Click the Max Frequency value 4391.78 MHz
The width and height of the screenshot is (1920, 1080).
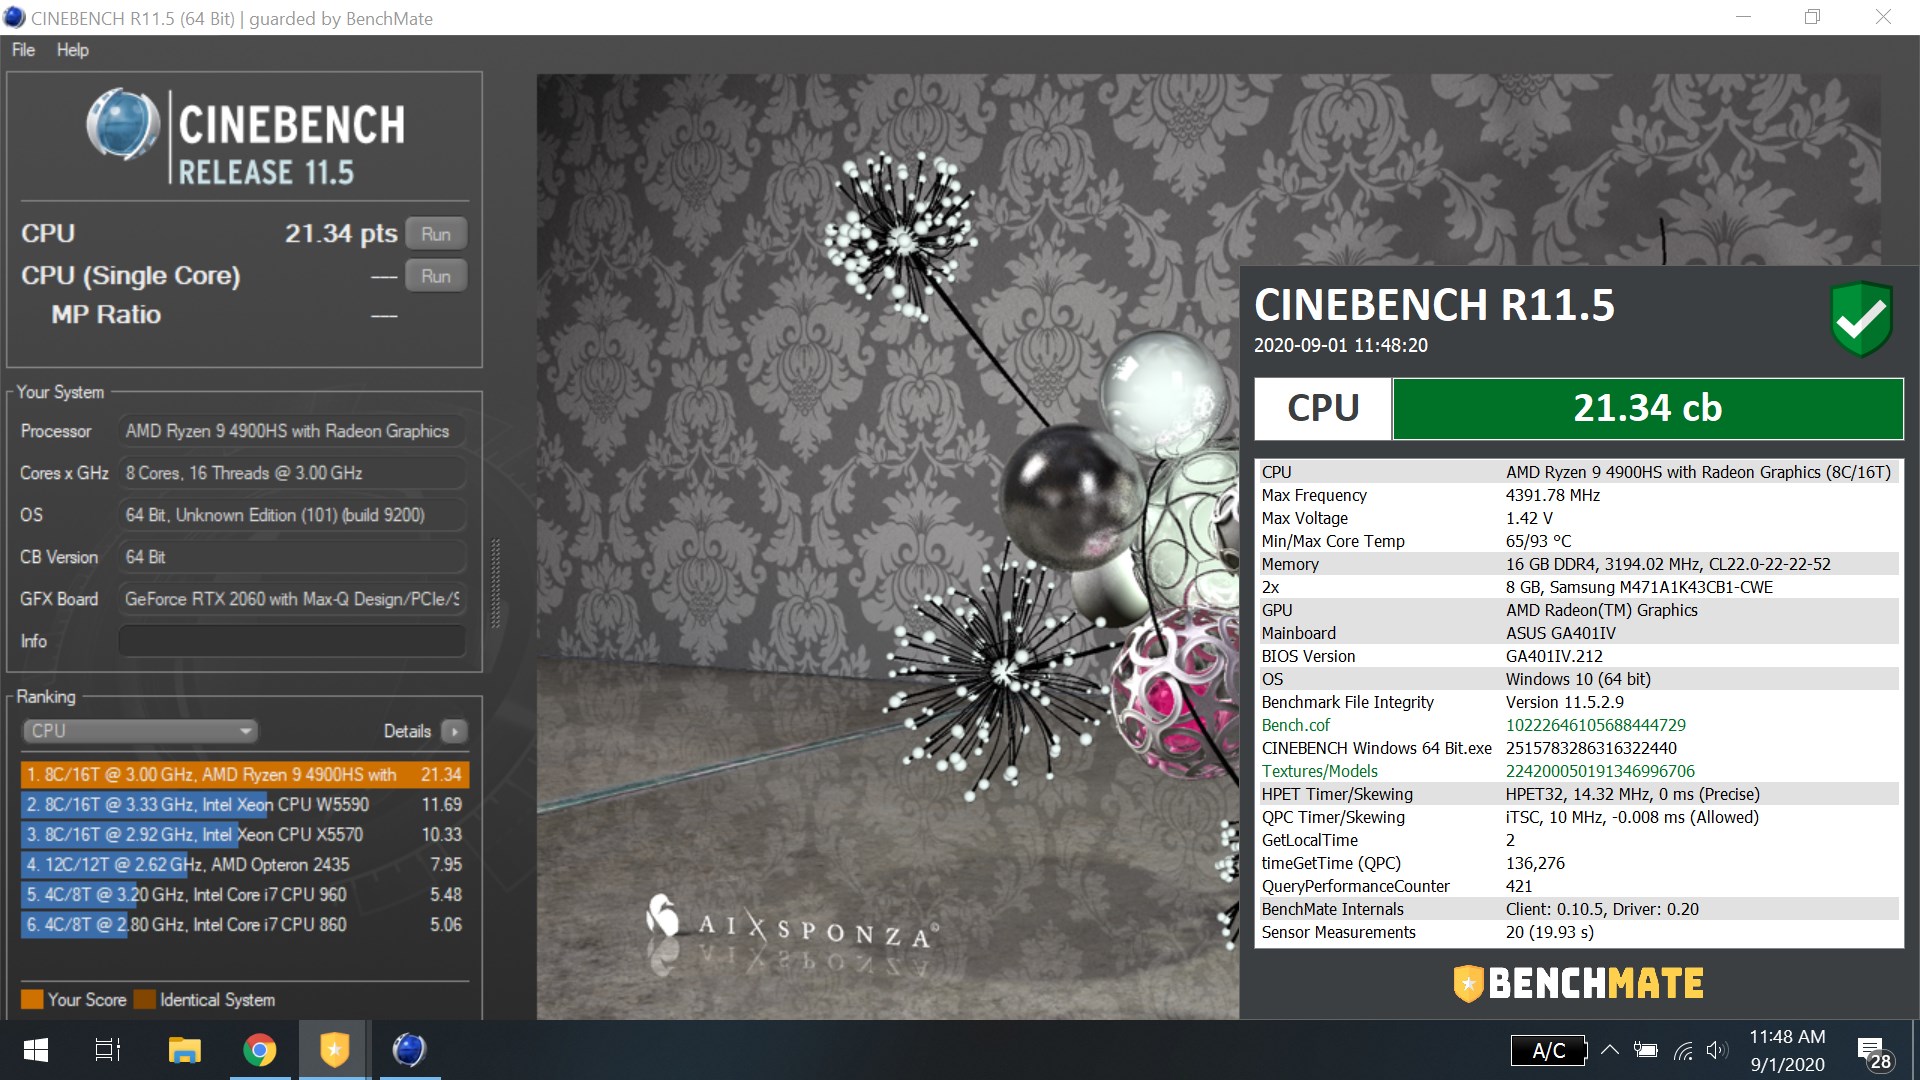click(1552, 495)
